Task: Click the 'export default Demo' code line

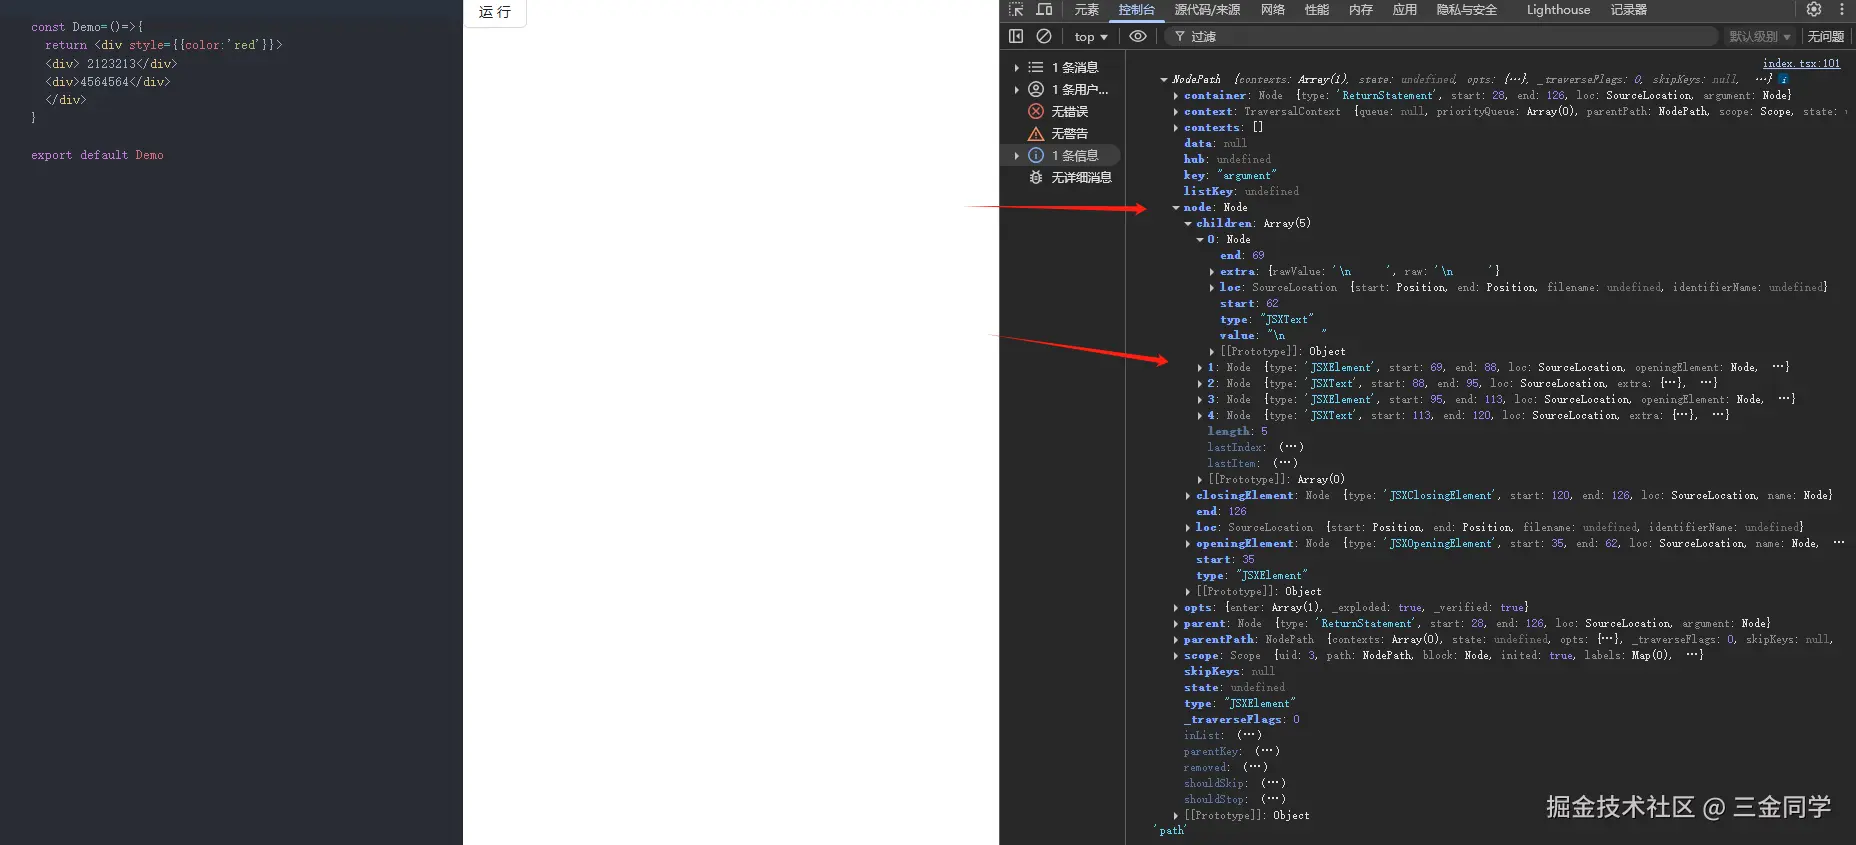Action: pos(97,155)
